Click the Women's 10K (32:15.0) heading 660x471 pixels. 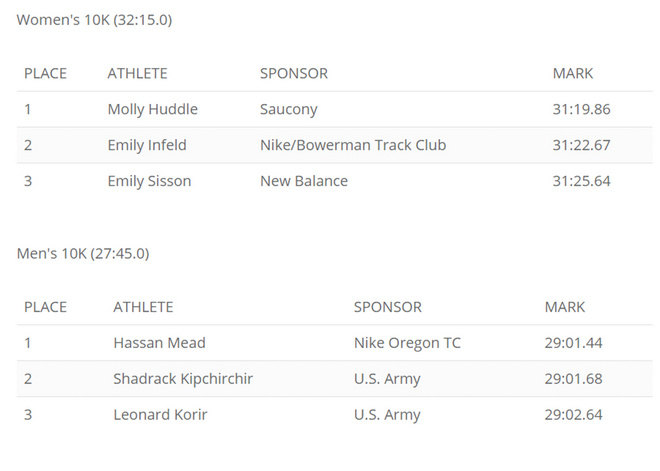pos(94,20)
